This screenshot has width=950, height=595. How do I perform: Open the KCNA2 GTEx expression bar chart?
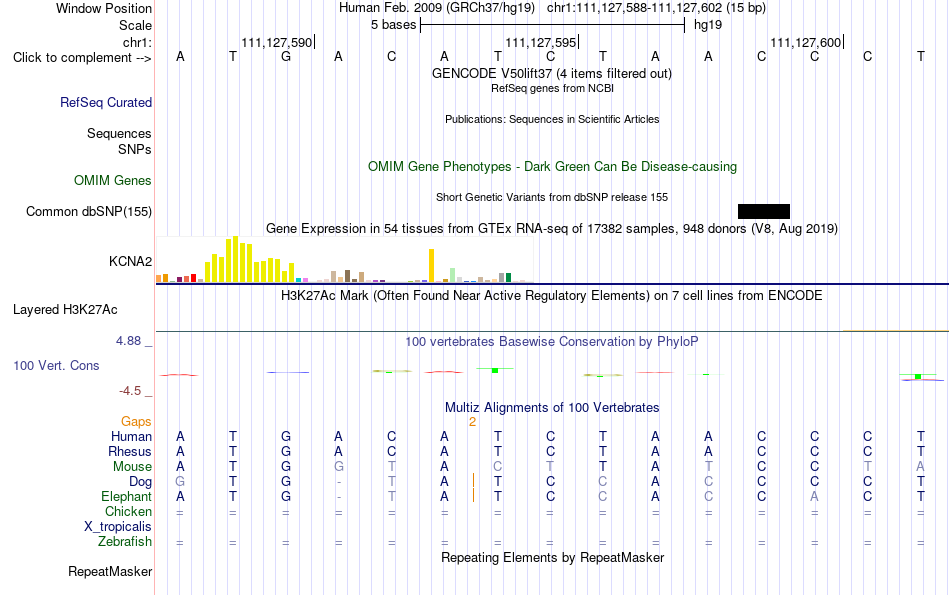click(344, 259)
